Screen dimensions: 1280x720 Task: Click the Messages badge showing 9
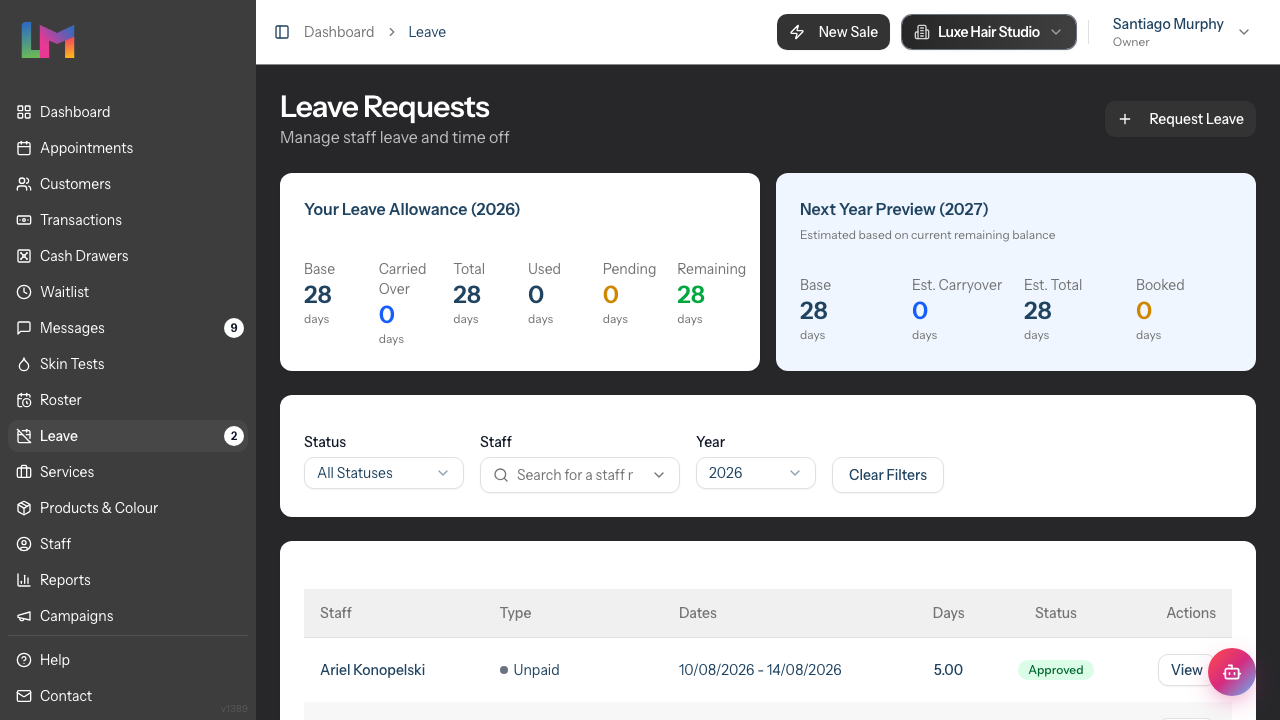tap(234, 328)
